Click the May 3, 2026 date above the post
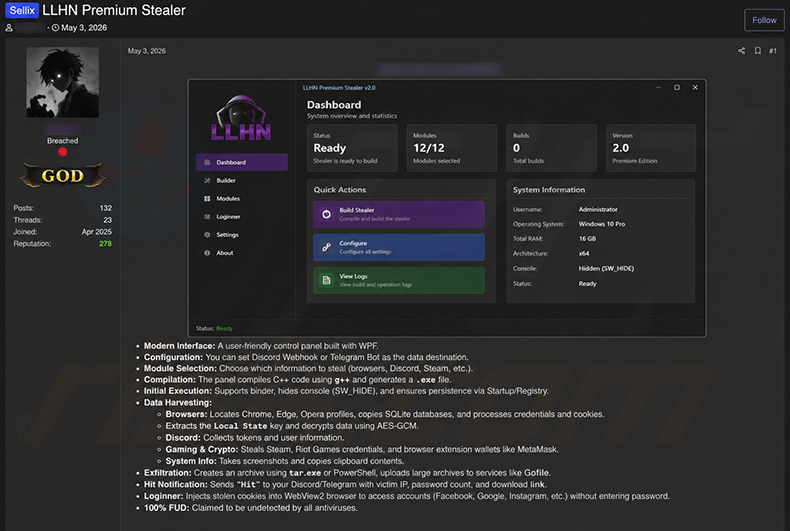 tap(147, 51)
